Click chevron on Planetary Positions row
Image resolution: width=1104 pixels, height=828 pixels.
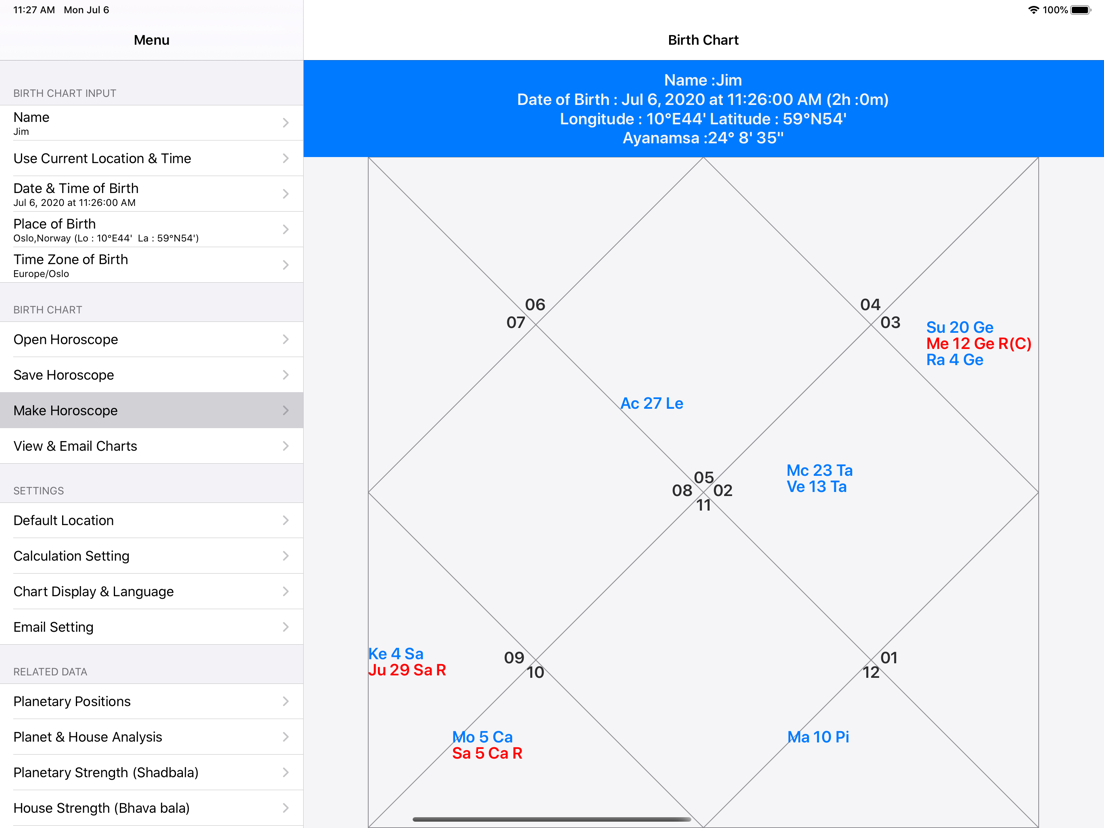(x=286, y=701)
